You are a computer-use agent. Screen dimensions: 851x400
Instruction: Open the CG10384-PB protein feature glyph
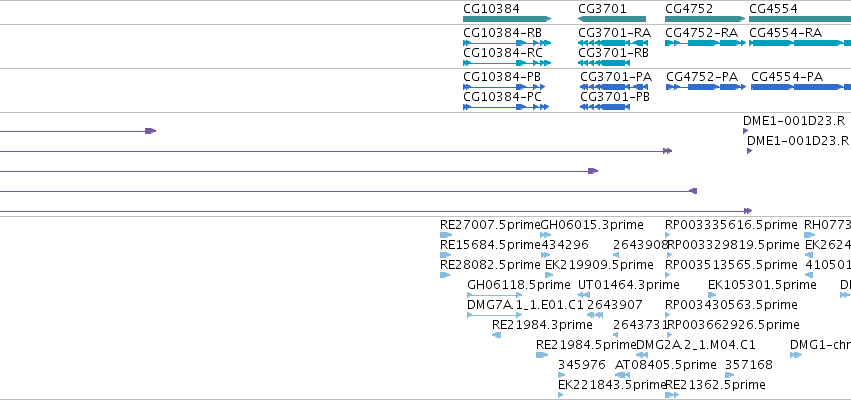point(504,87)
